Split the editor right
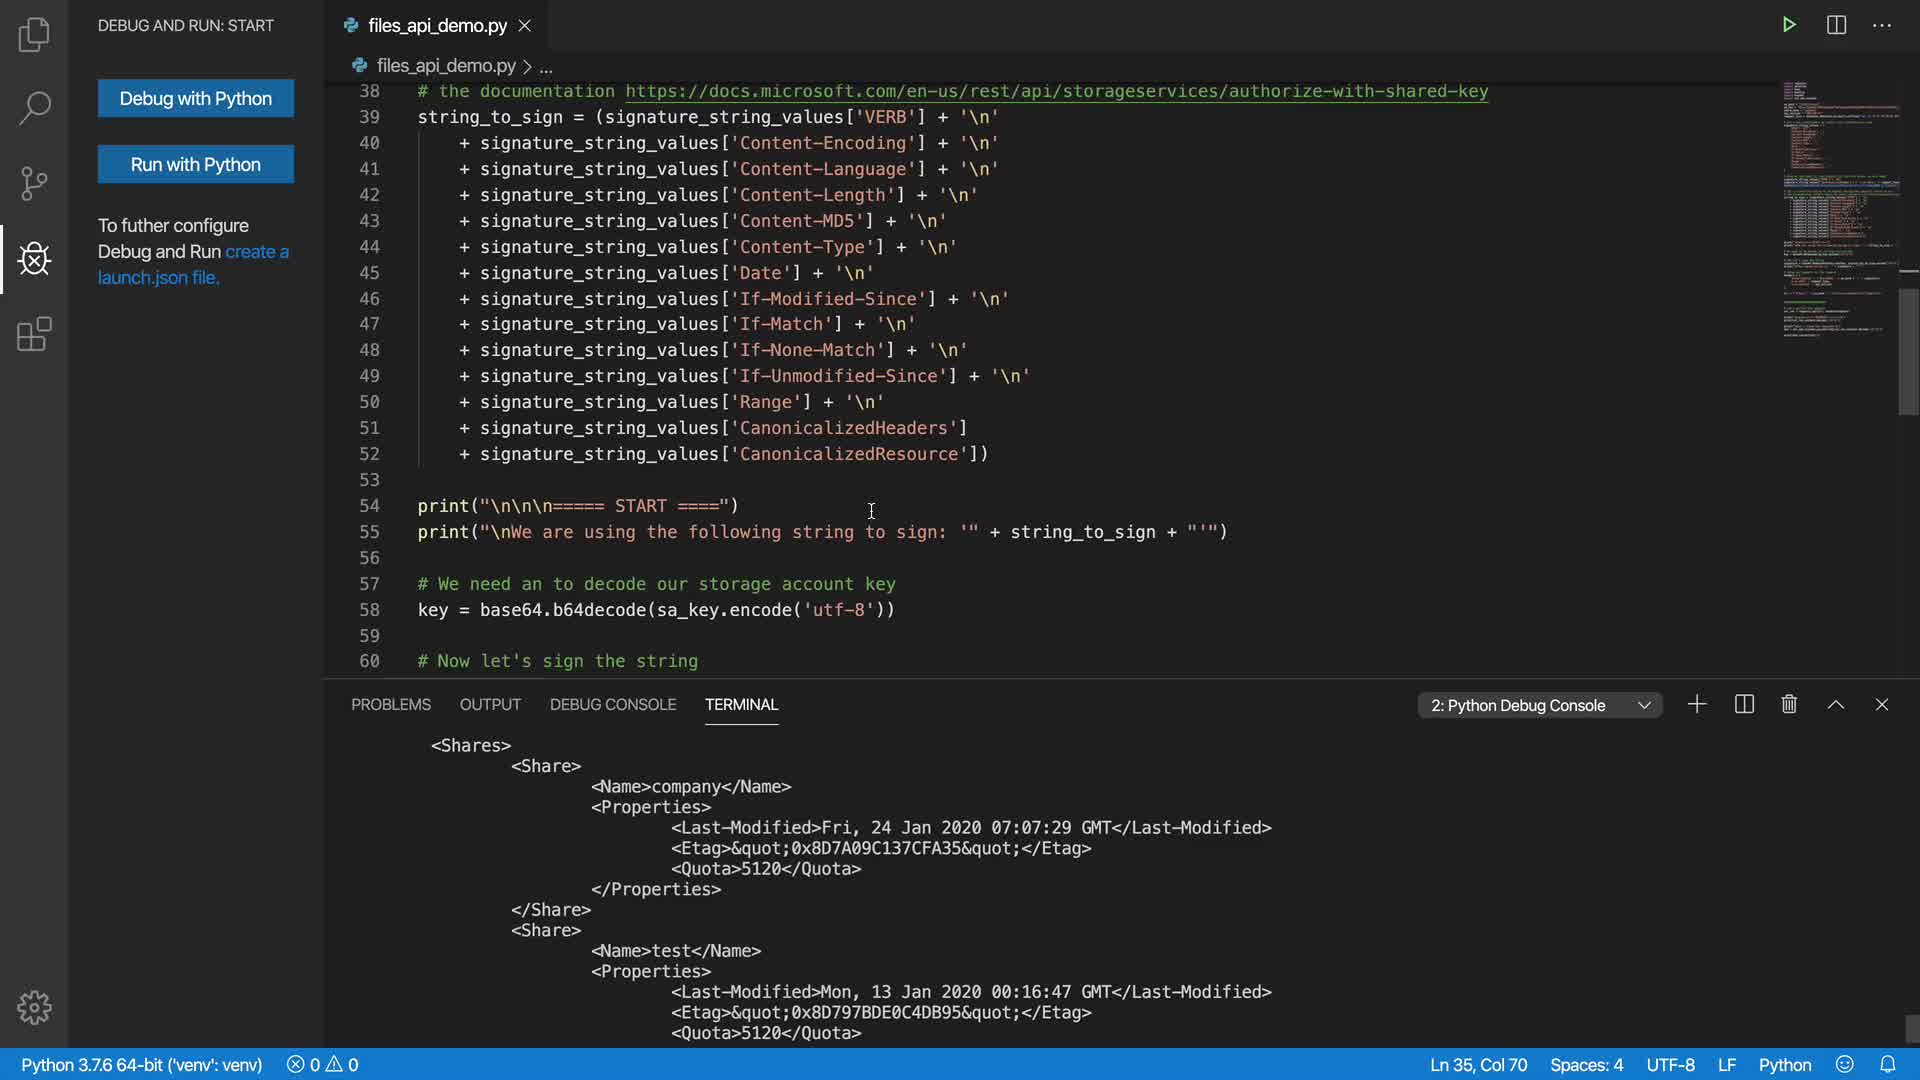The width and height of the screenshot is (1920, 1080). (x=1836, y=25)
